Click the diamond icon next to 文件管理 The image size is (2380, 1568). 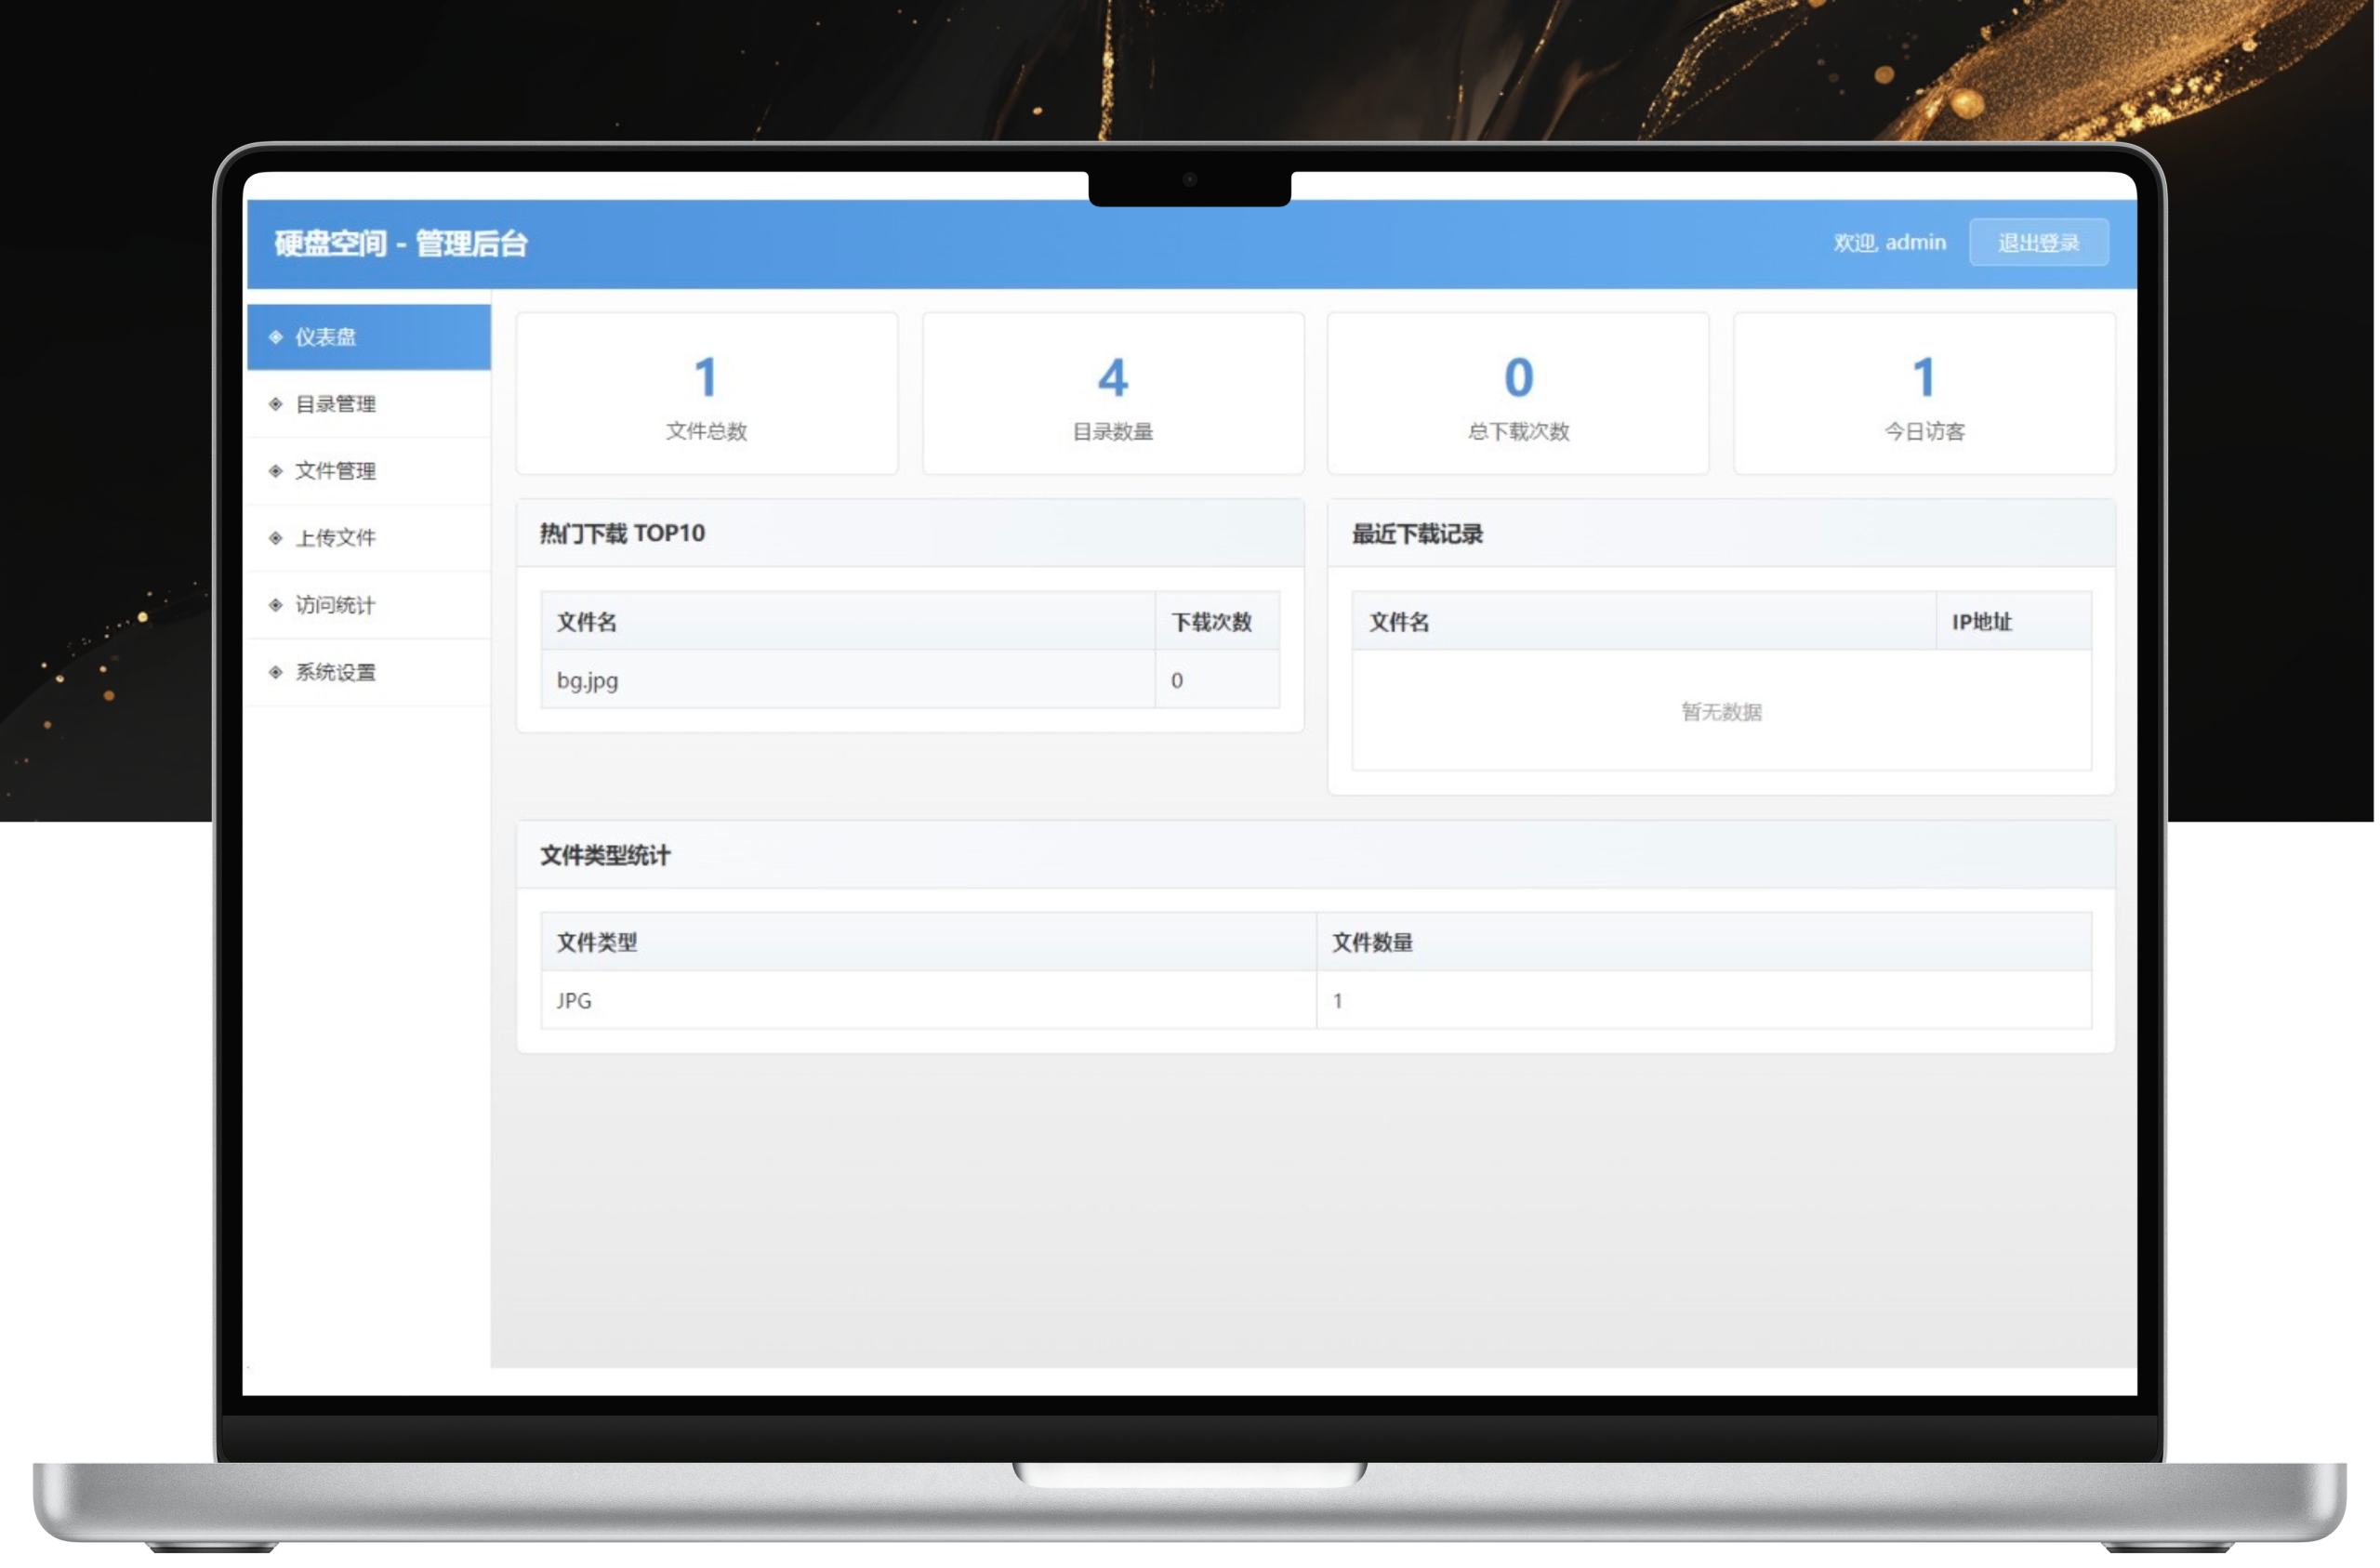point(276,471)
